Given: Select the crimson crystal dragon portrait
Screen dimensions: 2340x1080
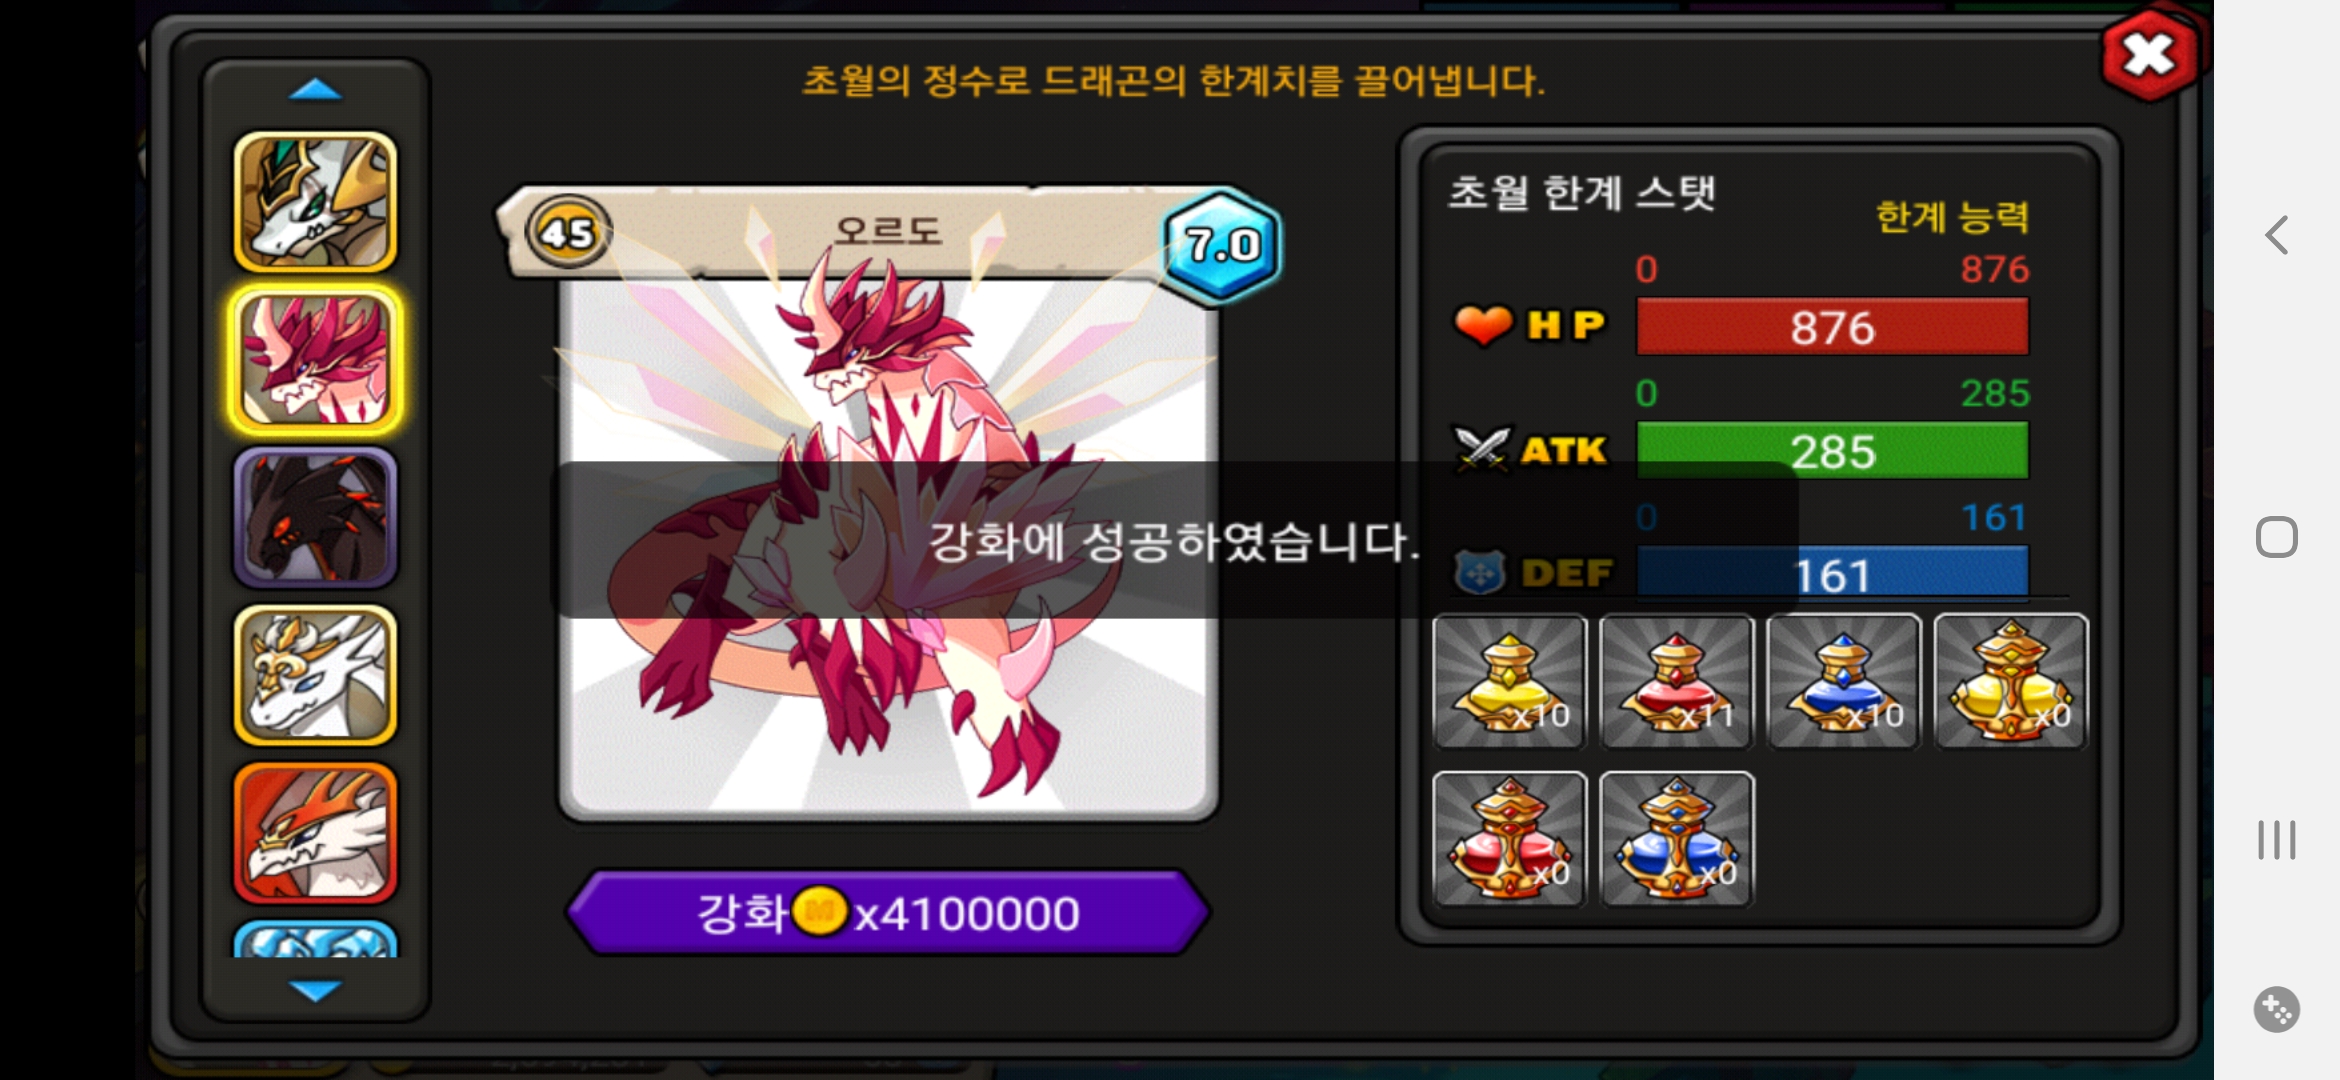Looking at the screenshot, I should pyautogui.click(x=315, y=360).
